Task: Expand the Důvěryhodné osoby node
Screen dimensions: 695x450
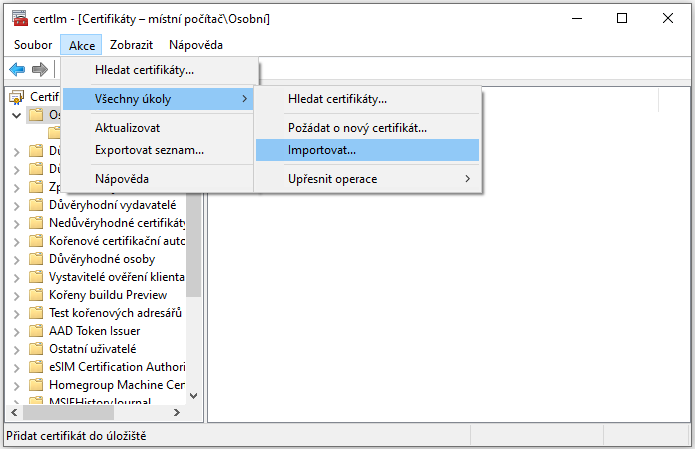Action: point(16,260)
